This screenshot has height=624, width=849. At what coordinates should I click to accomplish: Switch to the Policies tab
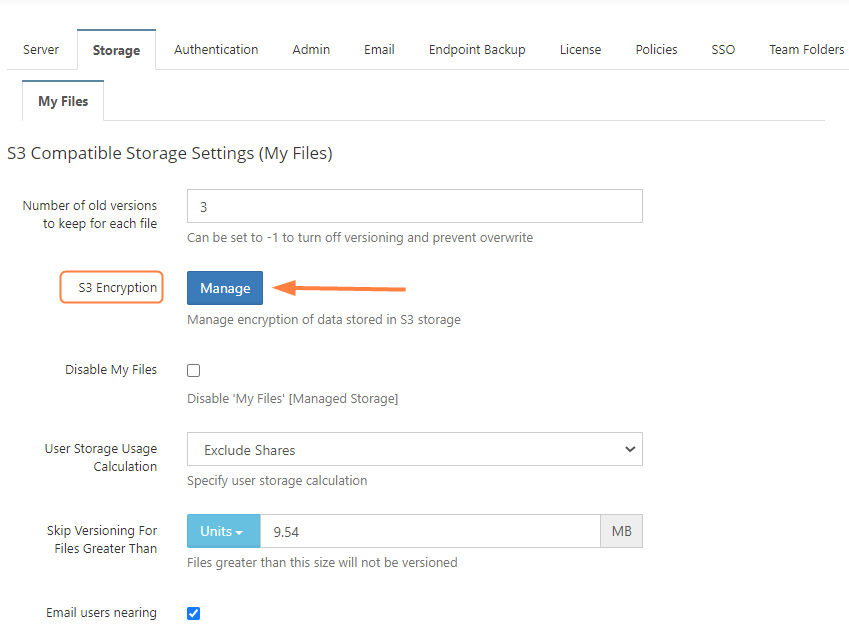[x=656, y=49]
